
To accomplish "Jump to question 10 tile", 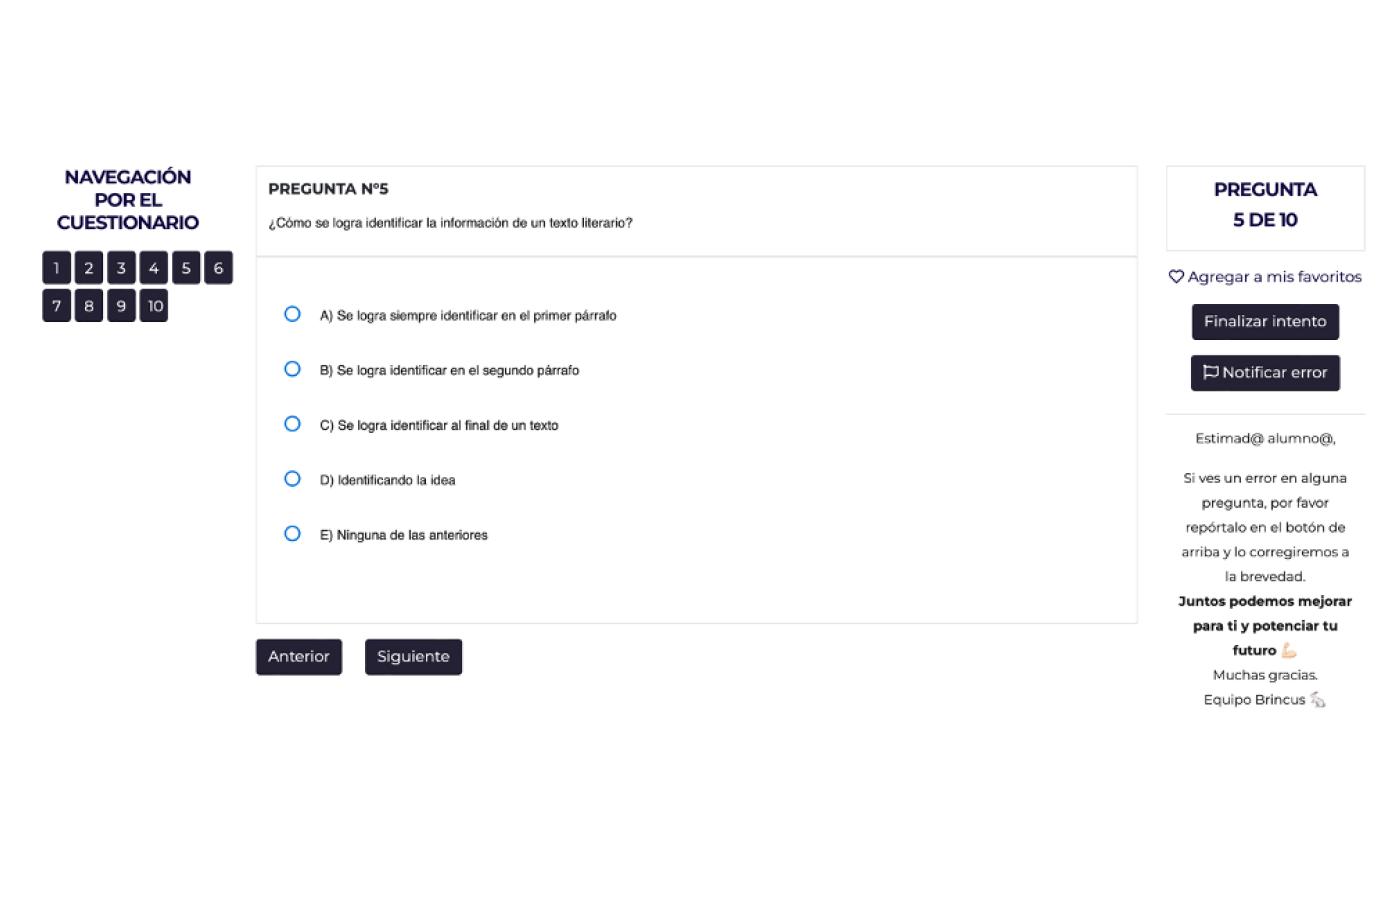I will 154,306.
